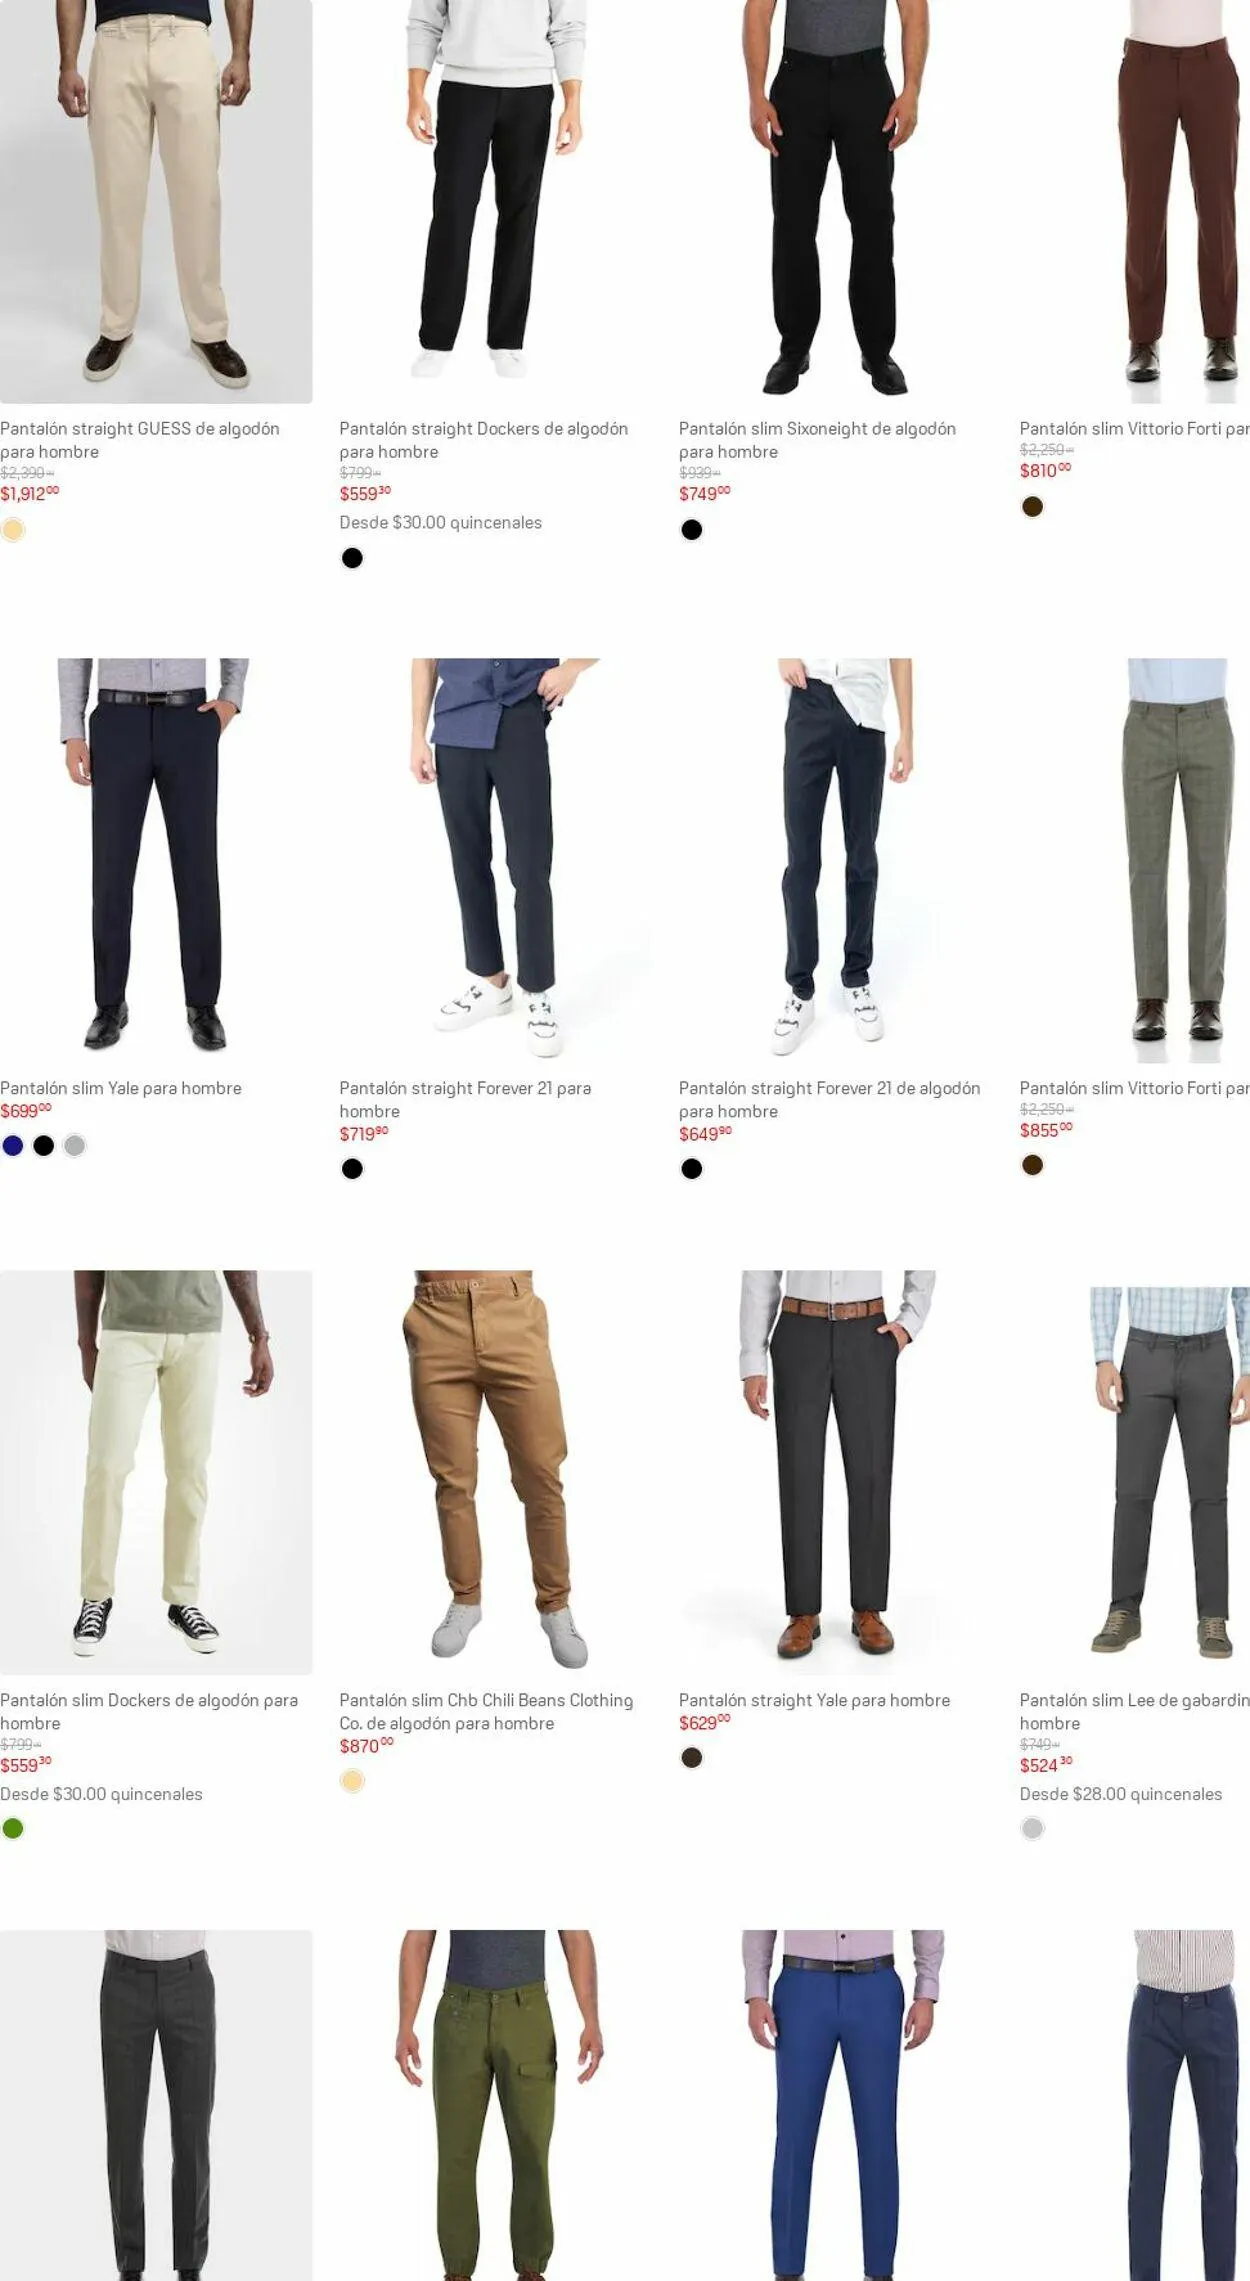Select light gray swatch under Lee gabardina pants

(1032, 1828)
